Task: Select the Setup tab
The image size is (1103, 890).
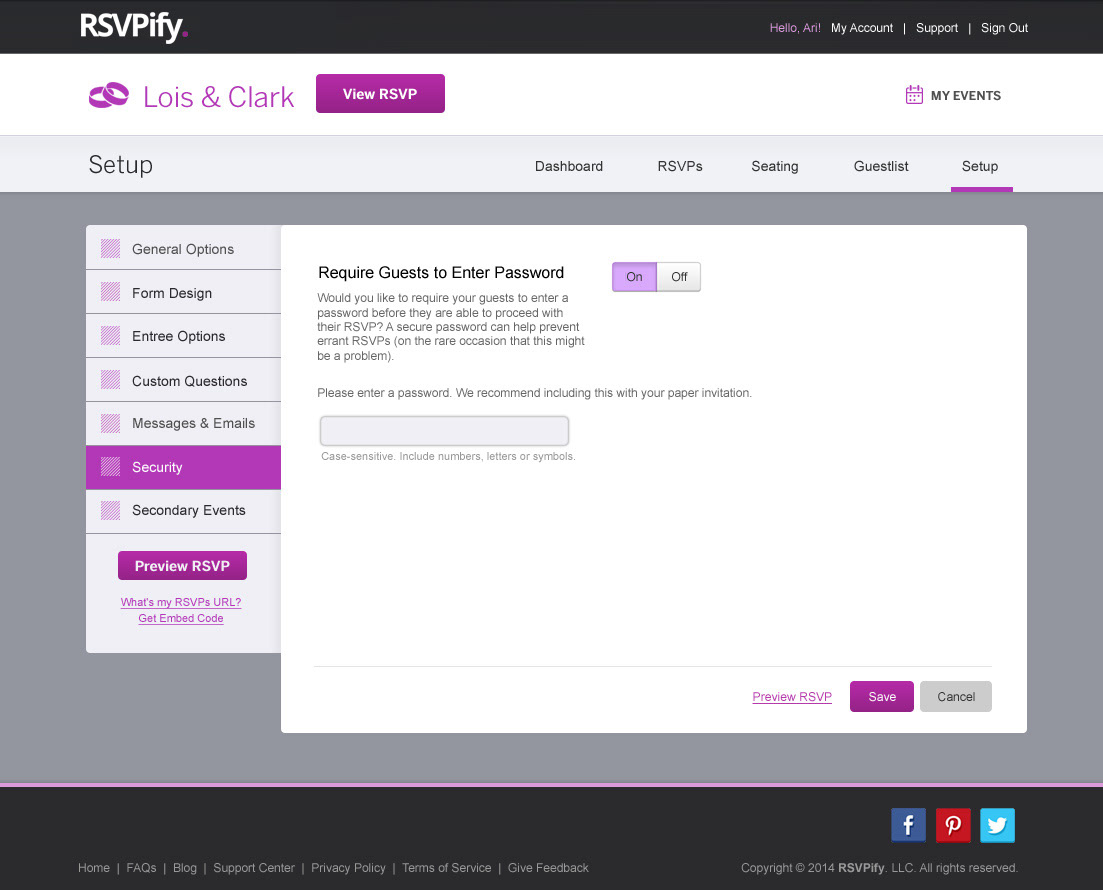Action: tap(980, 166)
